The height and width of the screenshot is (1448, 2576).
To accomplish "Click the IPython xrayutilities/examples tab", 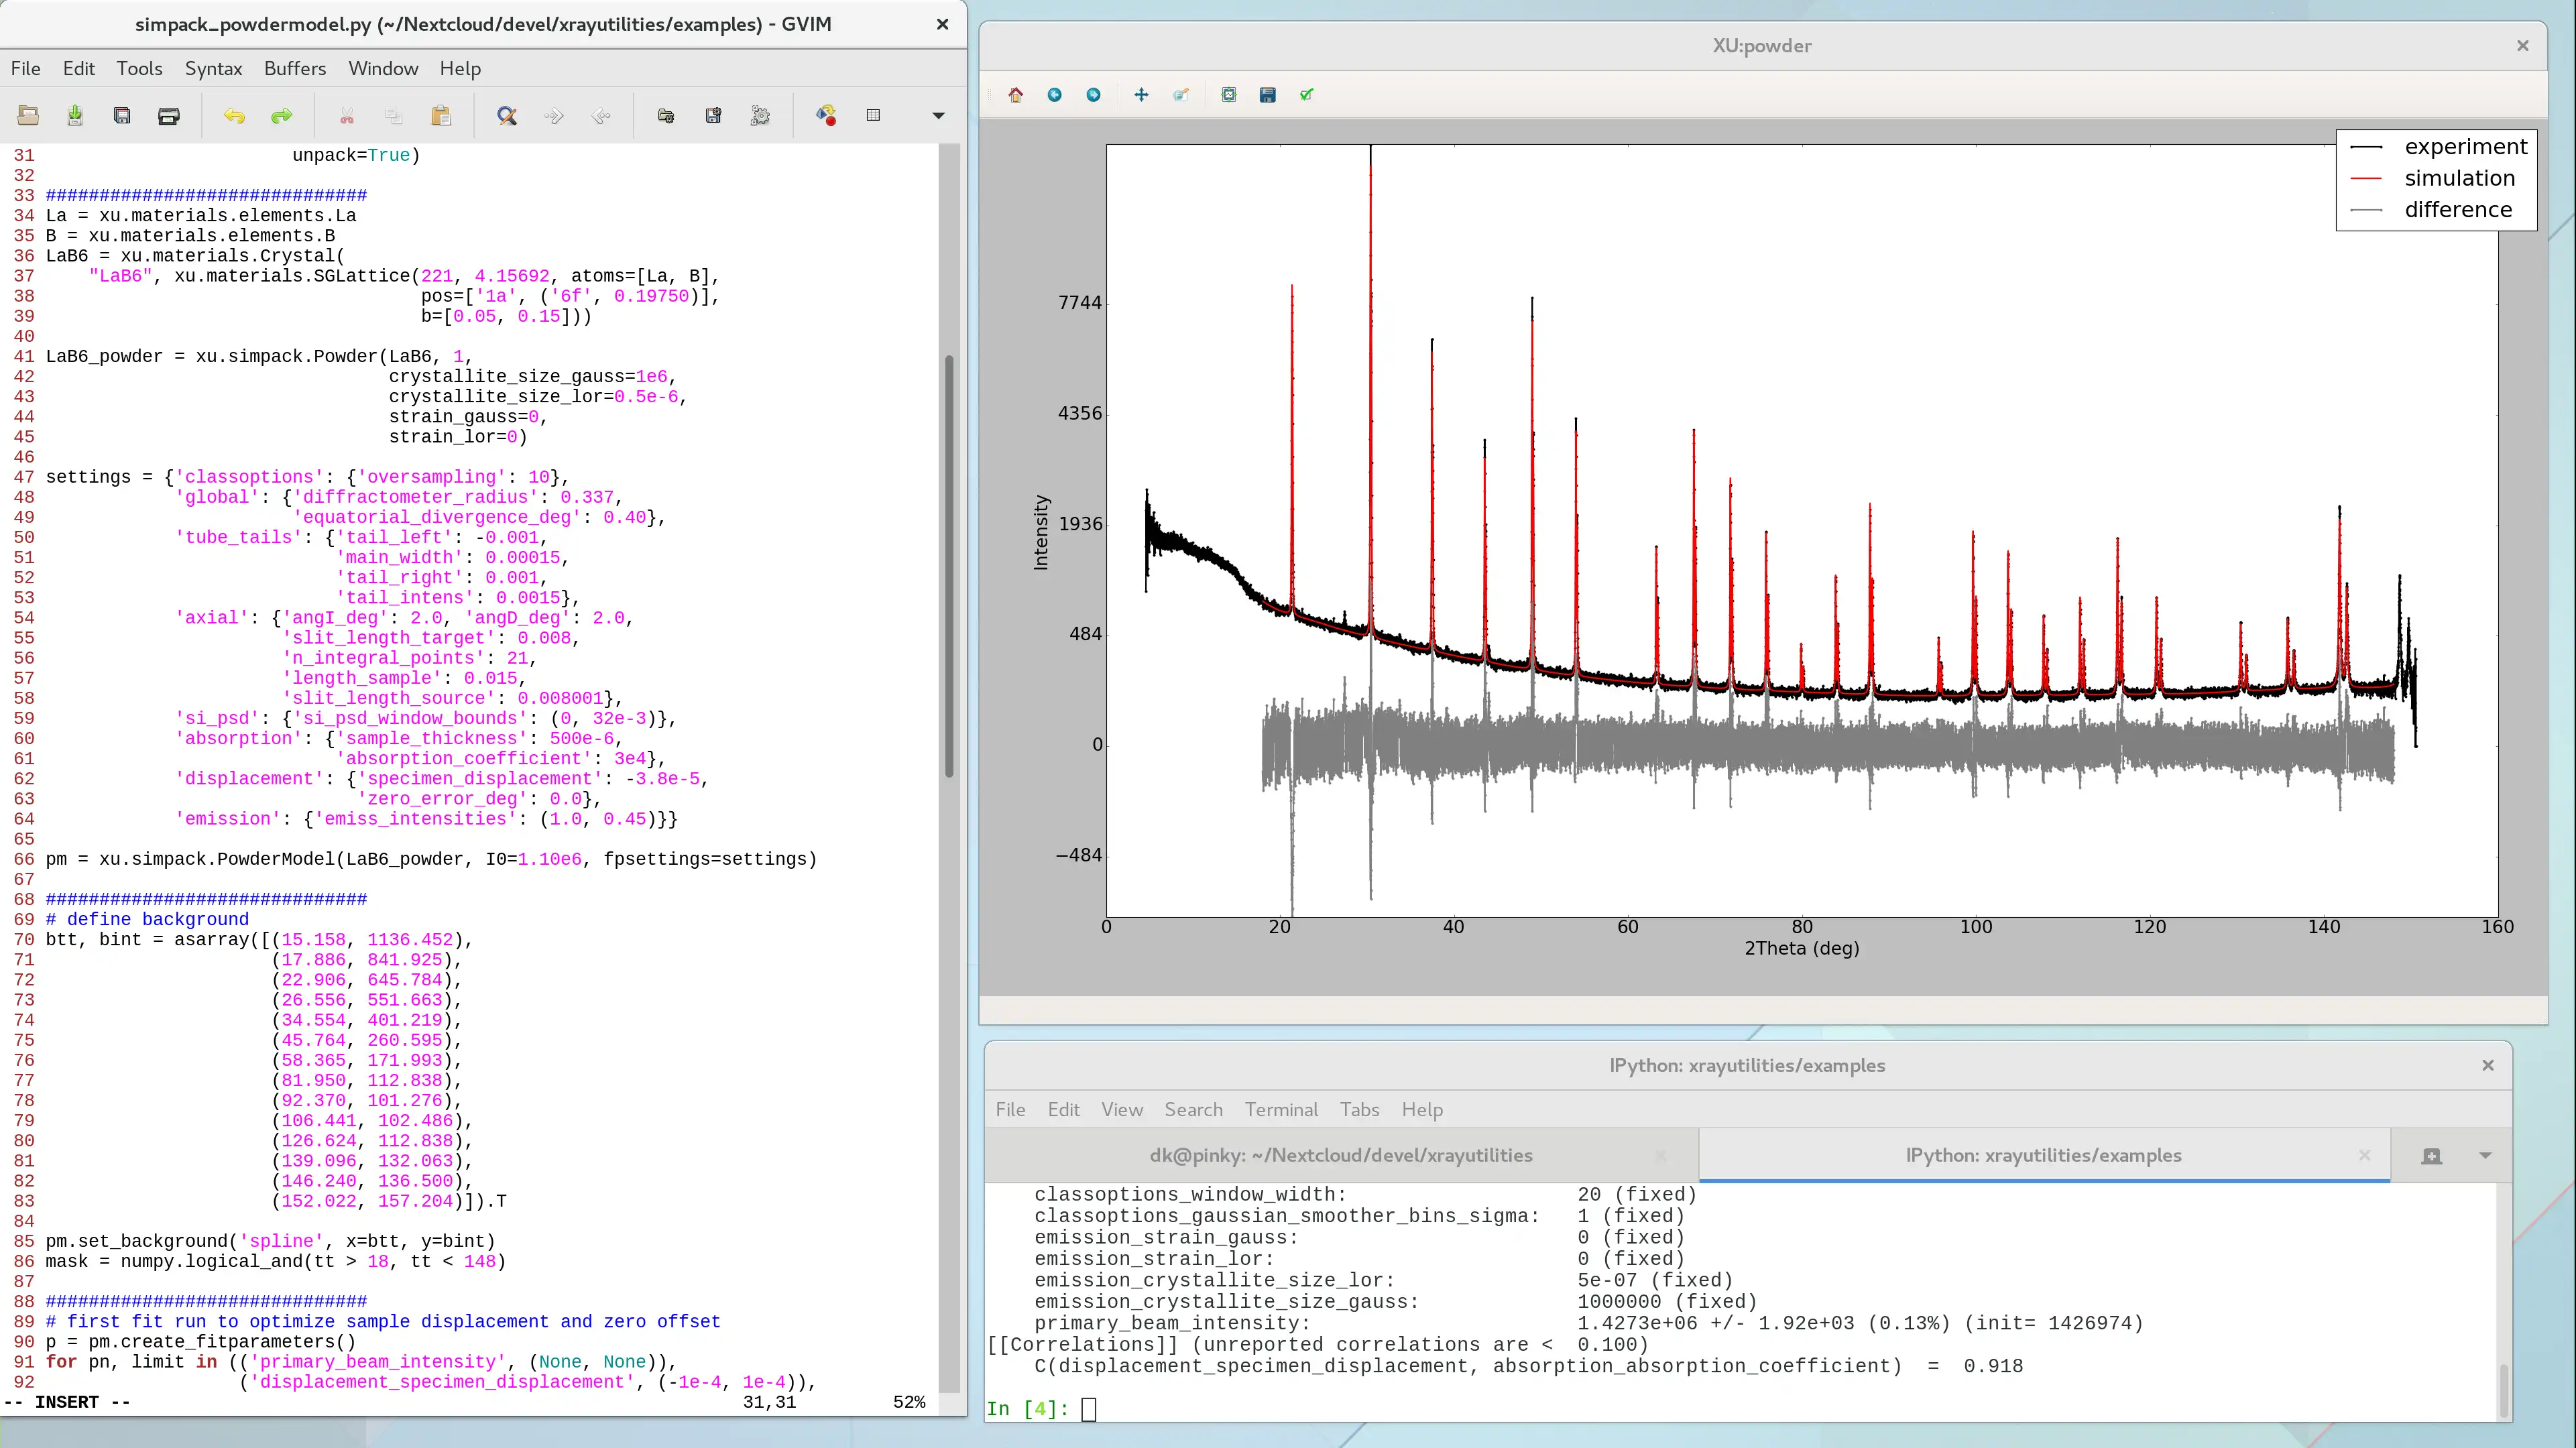I will (2044, 1154).
